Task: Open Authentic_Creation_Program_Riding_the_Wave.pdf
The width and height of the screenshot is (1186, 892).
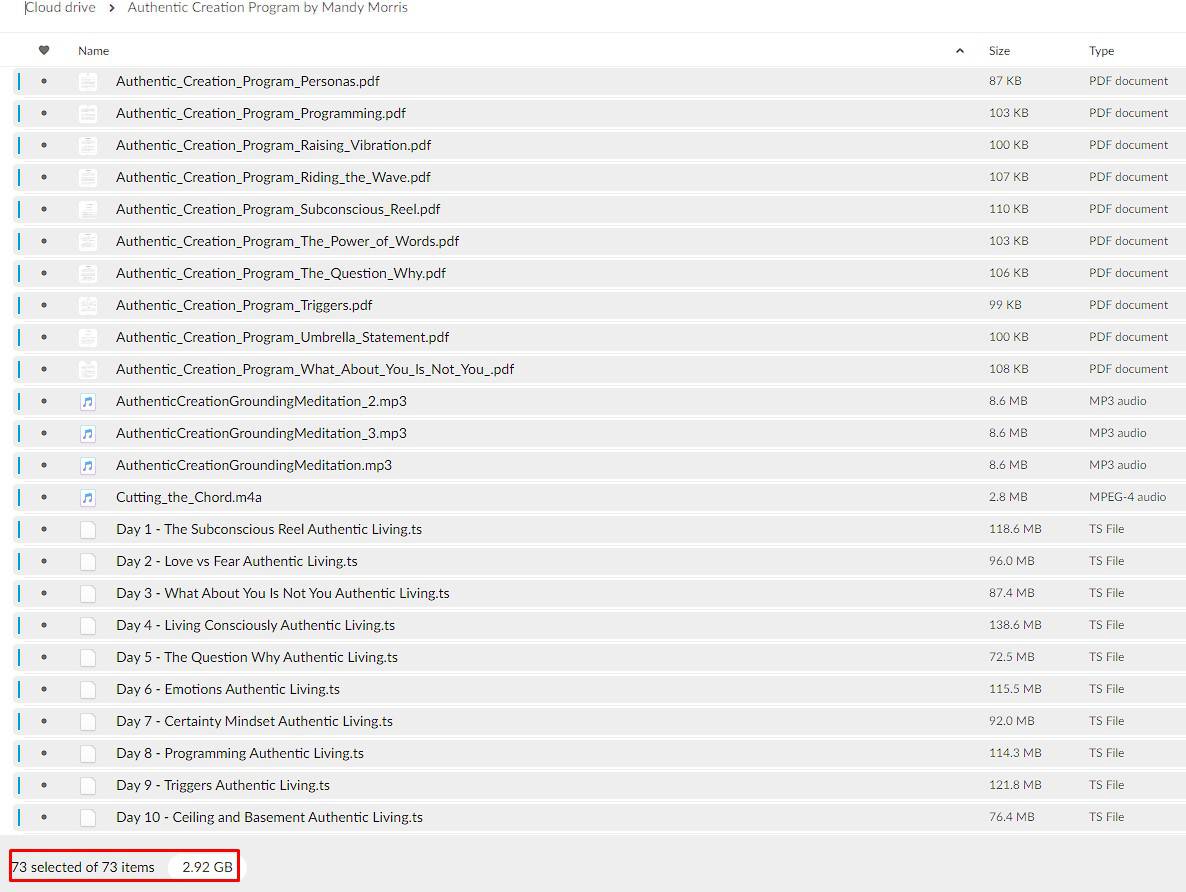Action: [273, 177]
